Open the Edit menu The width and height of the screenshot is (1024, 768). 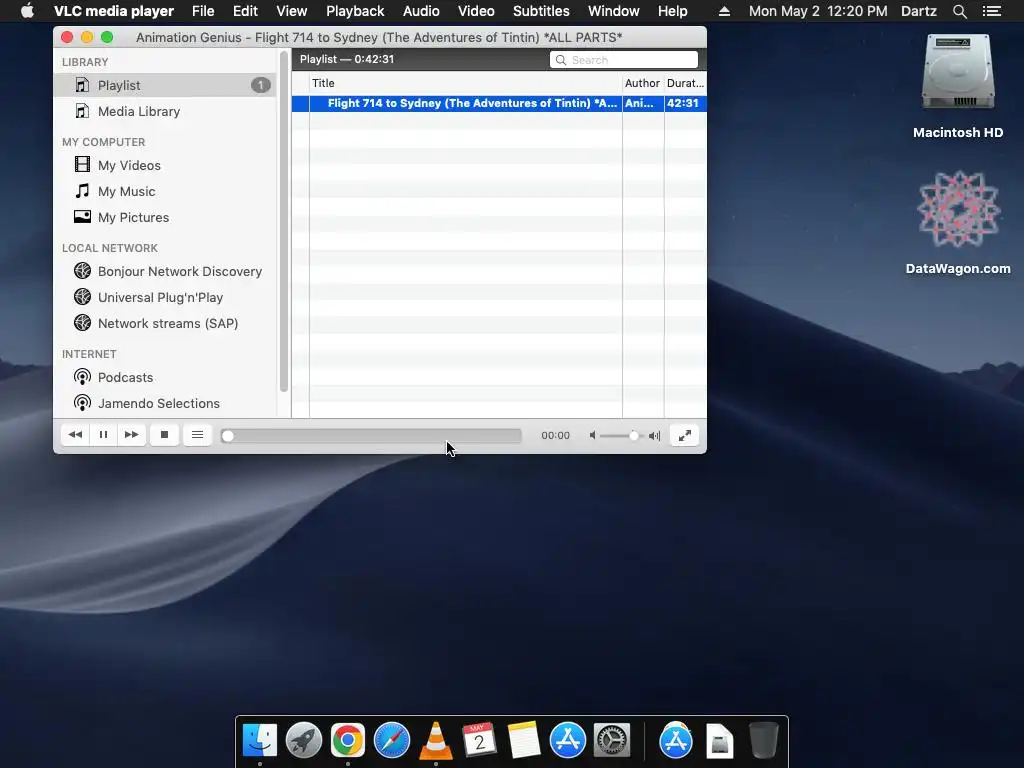[x=246, y=11]
